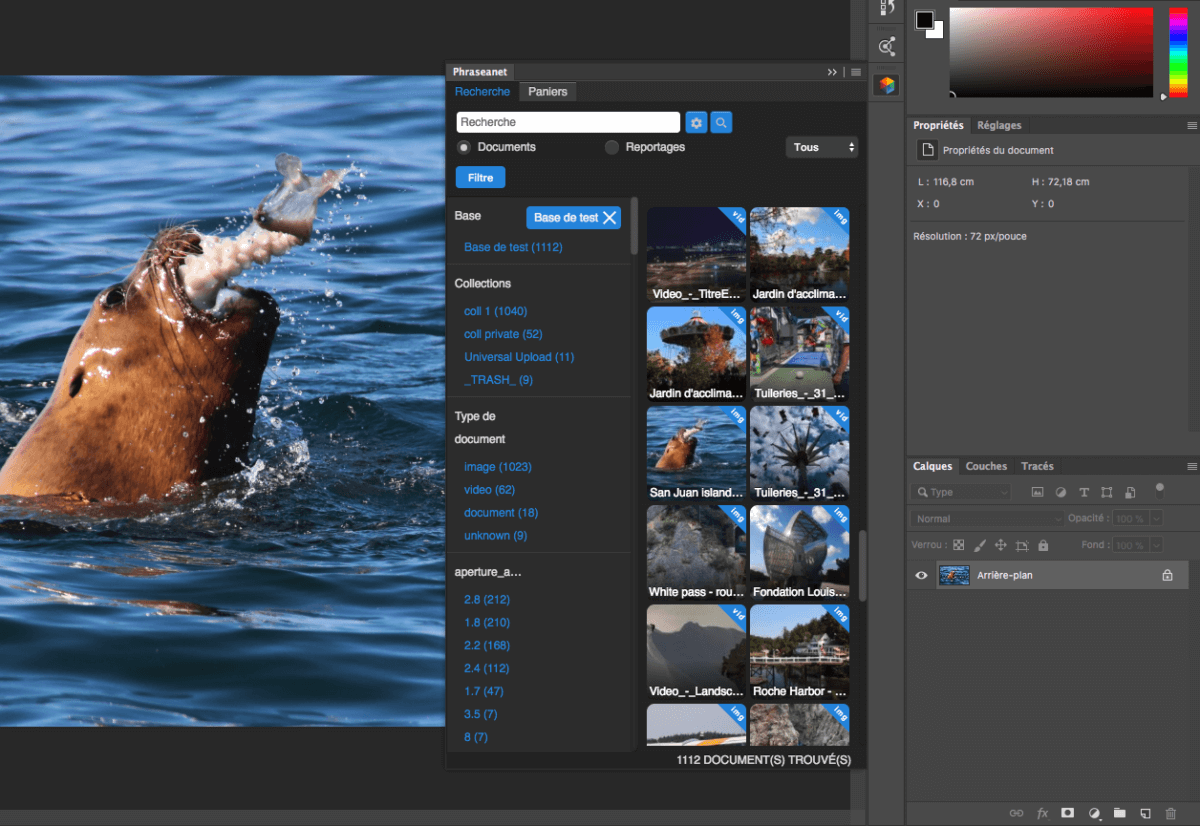Switch search to Reportages
This screenshot has height=826, width=1200.
pyautogui.click(x=610, y=146)
